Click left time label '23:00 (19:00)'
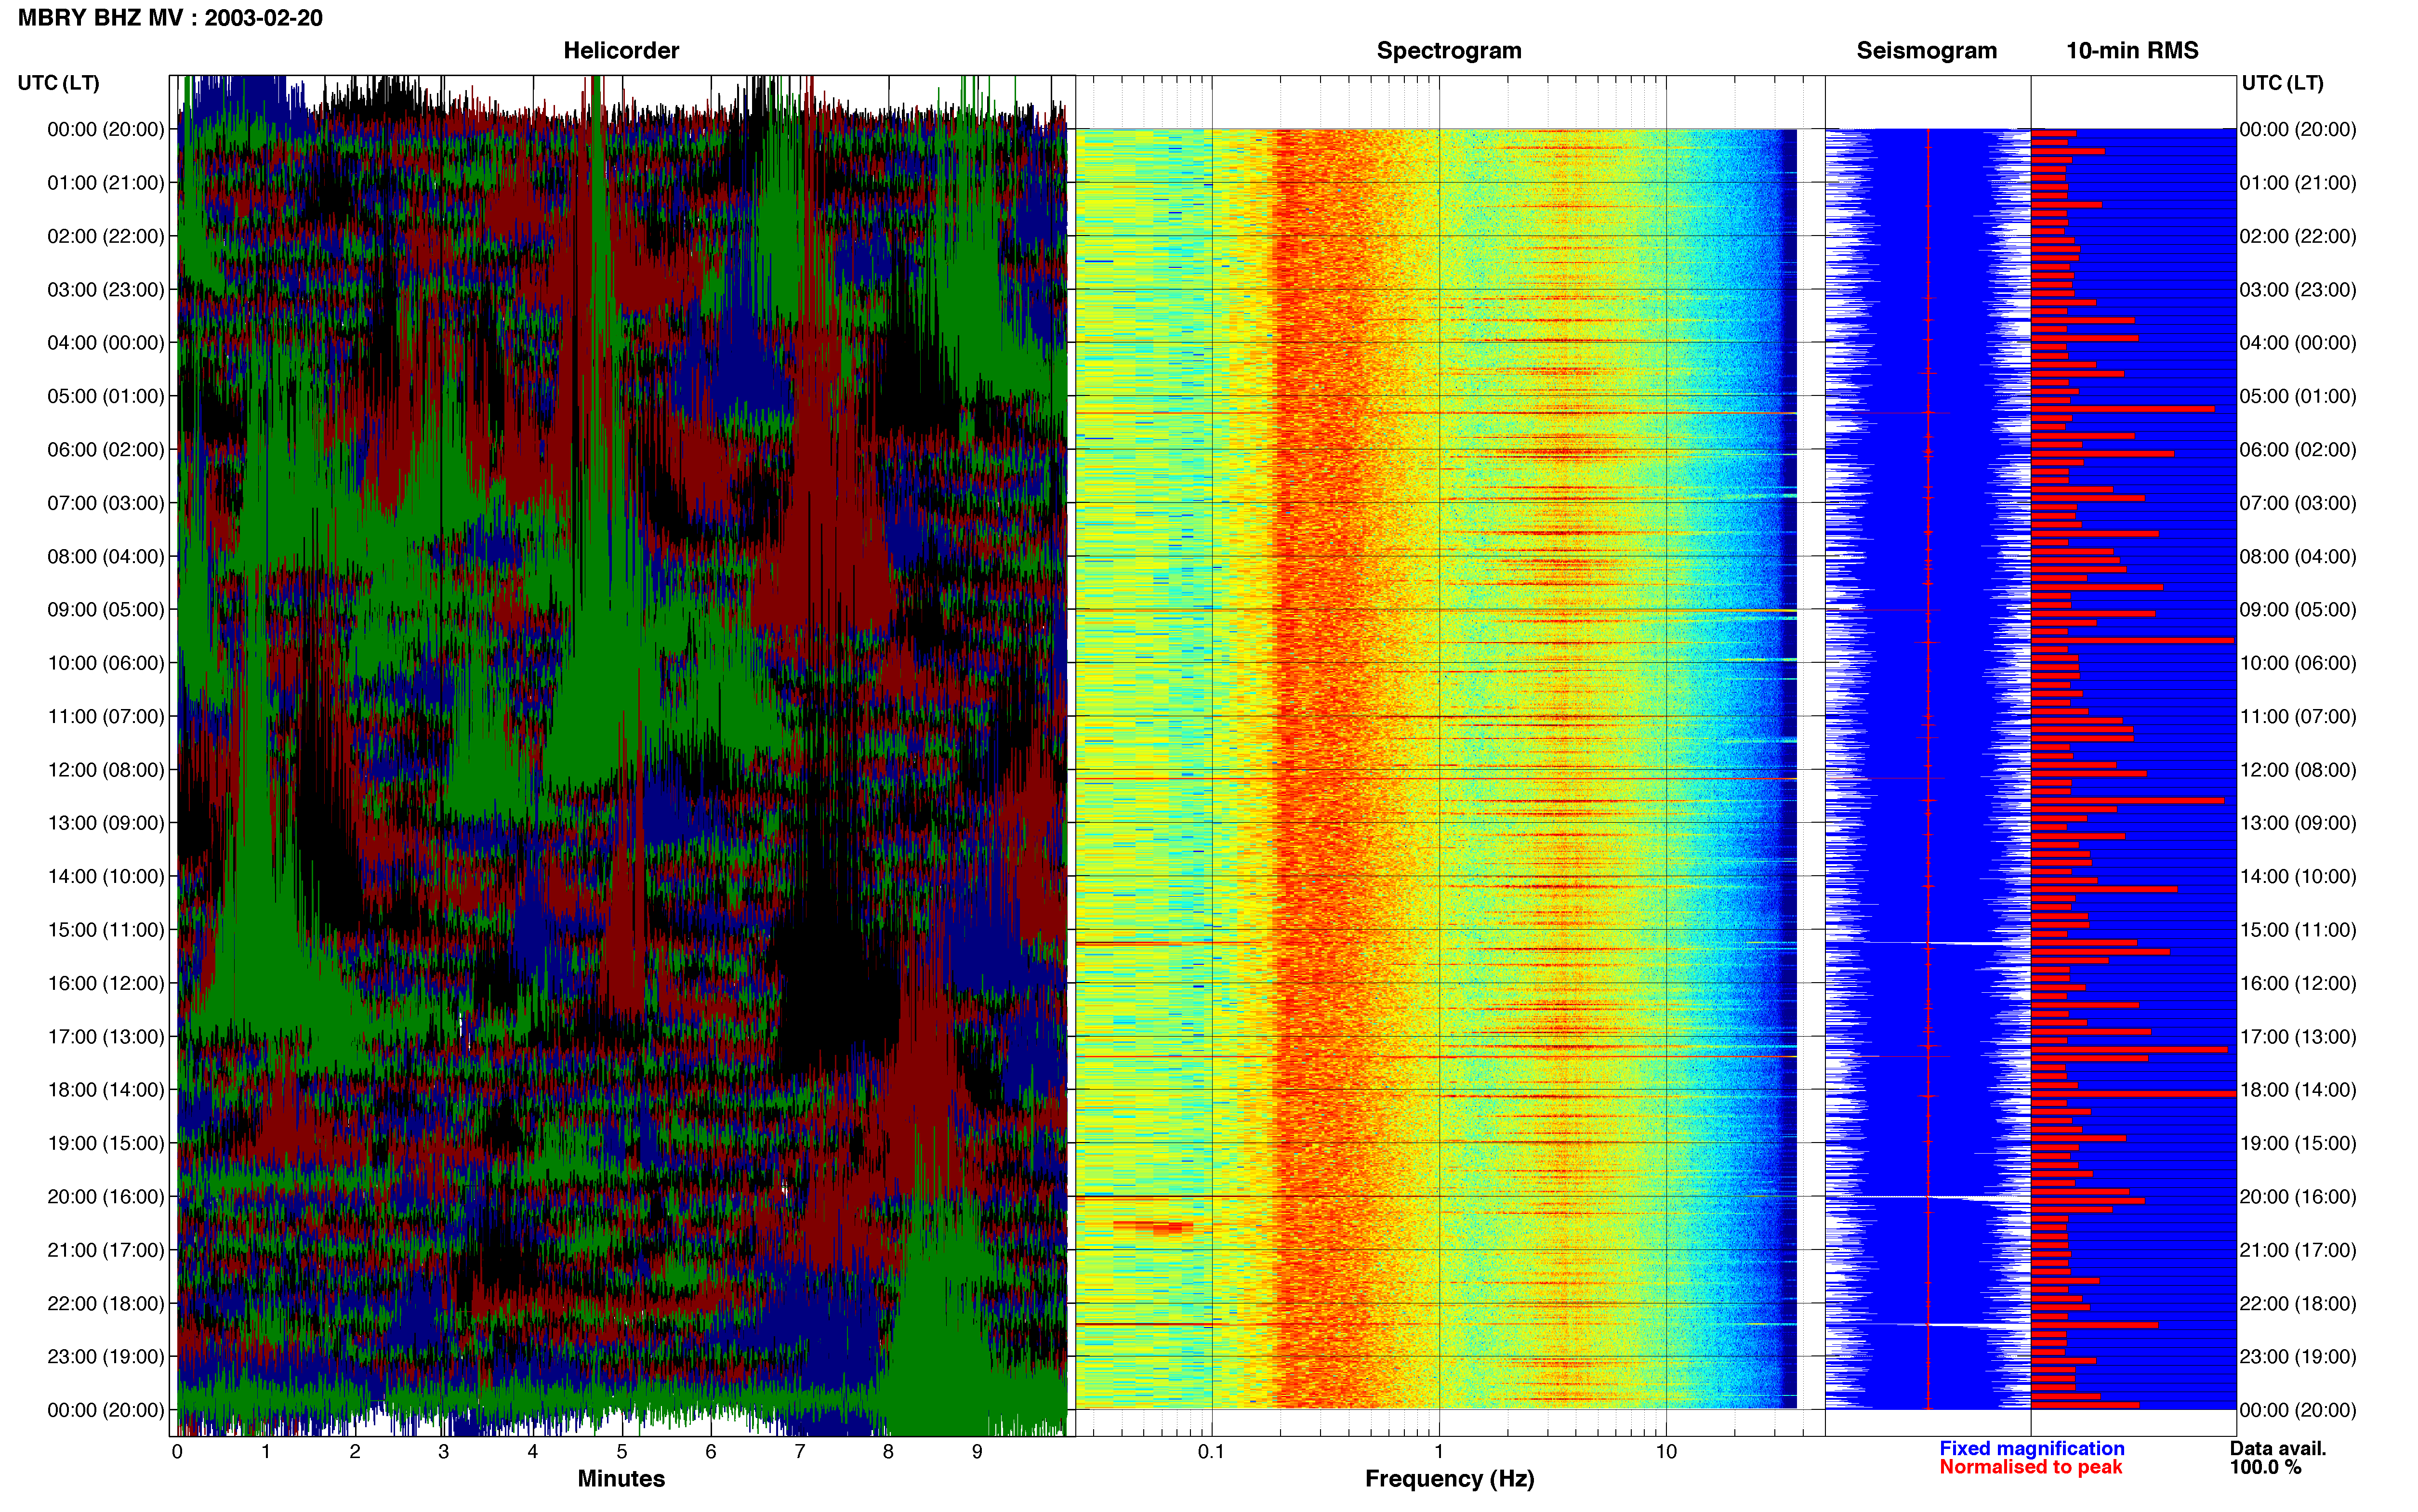 tap(106, 1357)
